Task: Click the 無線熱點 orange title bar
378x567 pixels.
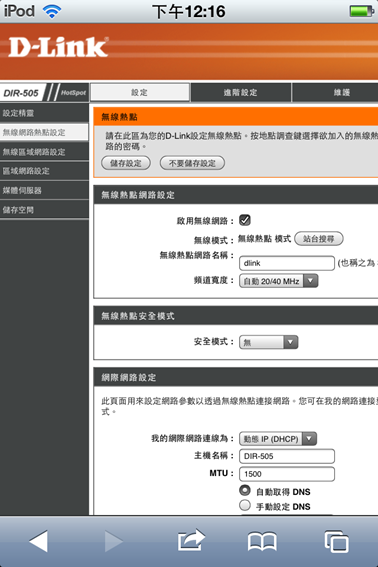Action: point(236,116)
